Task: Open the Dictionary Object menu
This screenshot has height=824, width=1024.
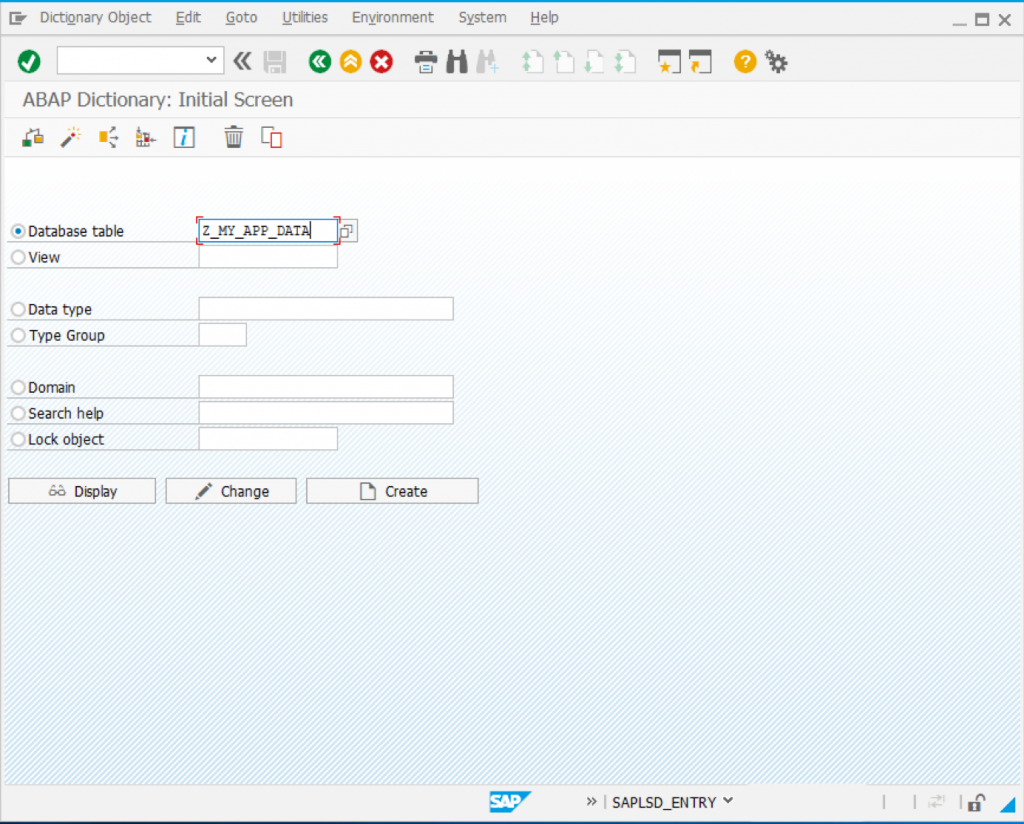Action: click(95, 18)
